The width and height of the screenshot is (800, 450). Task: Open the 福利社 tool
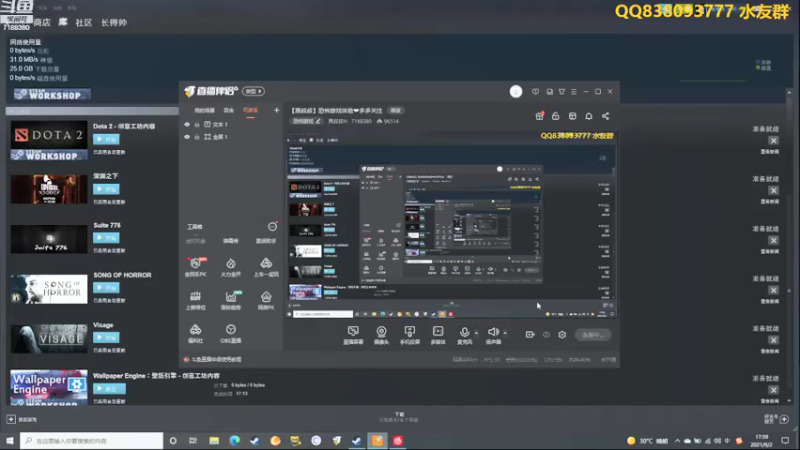pyautogui.click(x=195, y=334)
